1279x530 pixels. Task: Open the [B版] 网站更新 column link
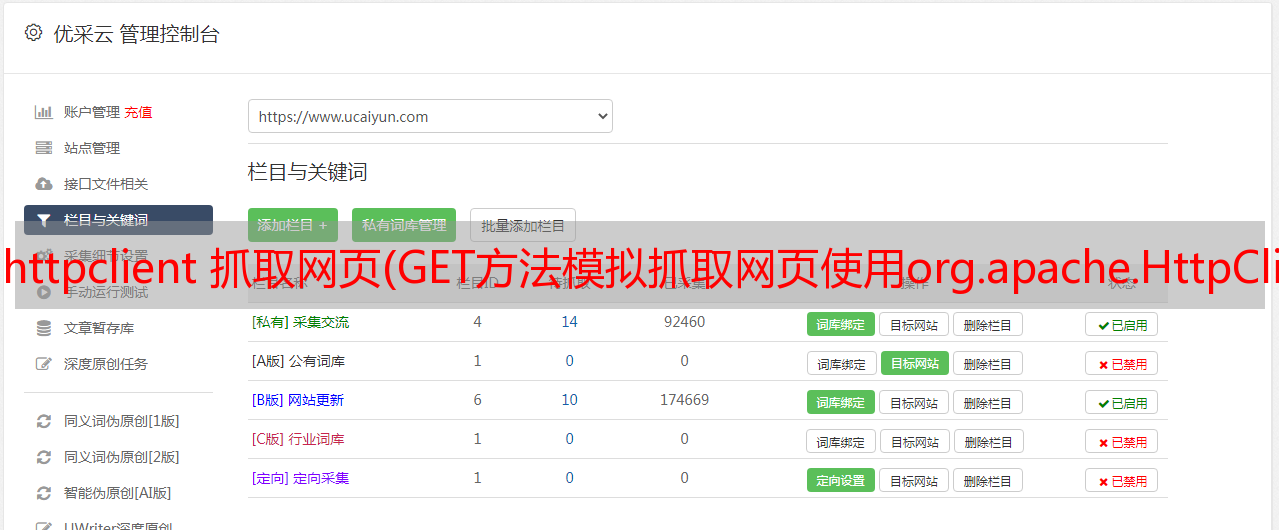click(x=298, y=400)
